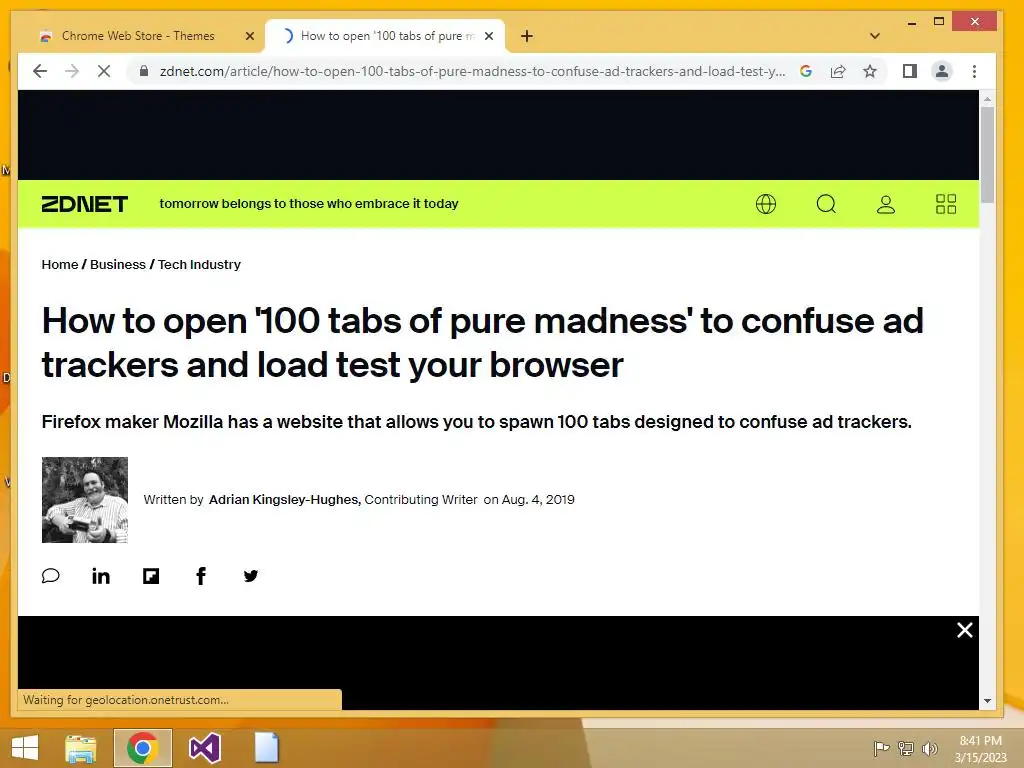Open ZDNET user account icon
1024x768 pixels.
tap(886, 204)
